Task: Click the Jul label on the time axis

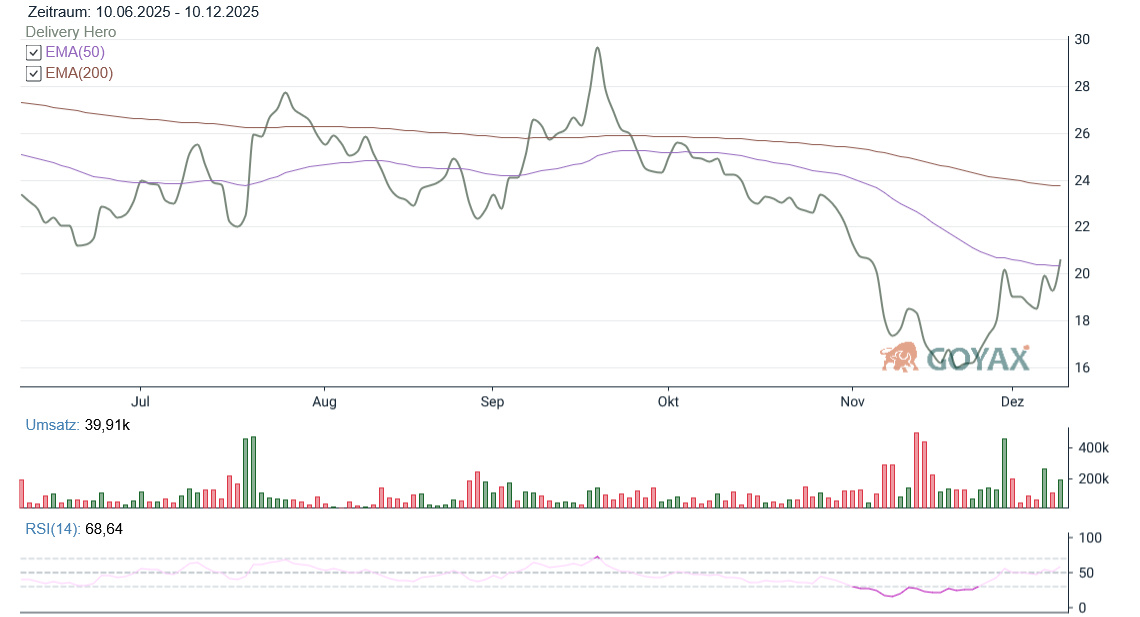Action: (141, 402)
